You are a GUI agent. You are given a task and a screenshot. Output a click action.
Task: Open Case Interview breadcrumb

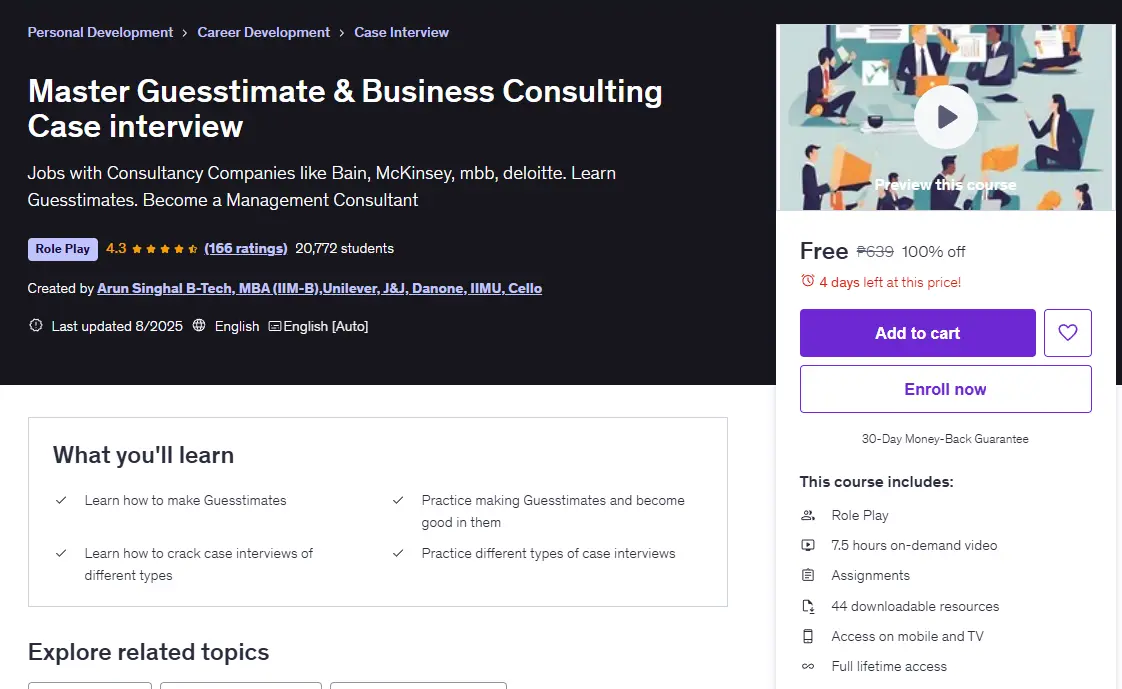(401, 32)
